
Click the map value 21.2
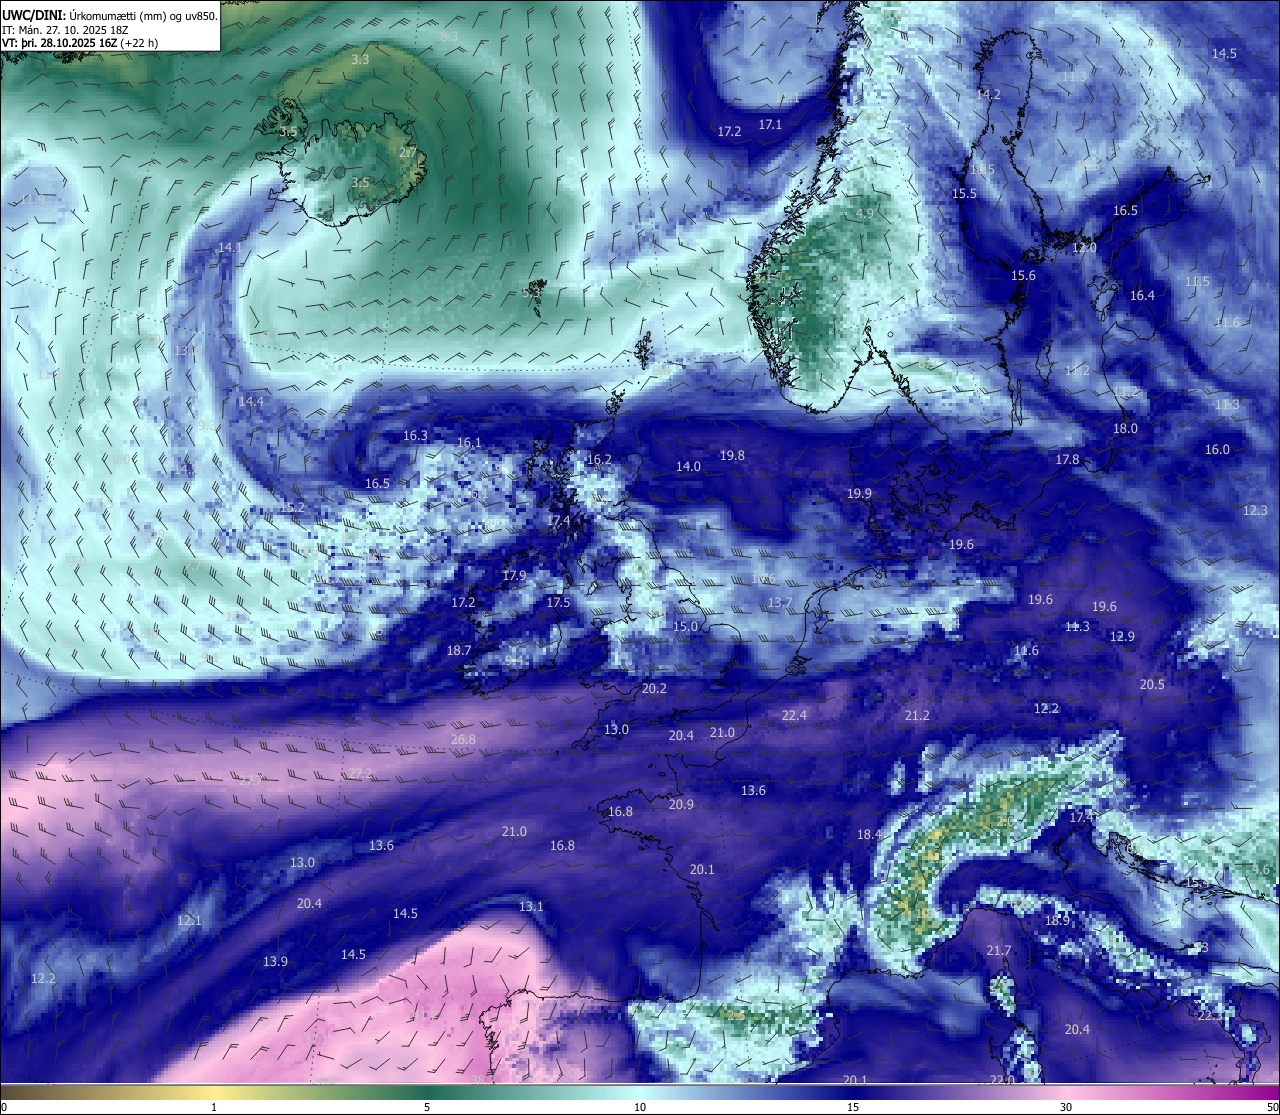tap(917, 716)
